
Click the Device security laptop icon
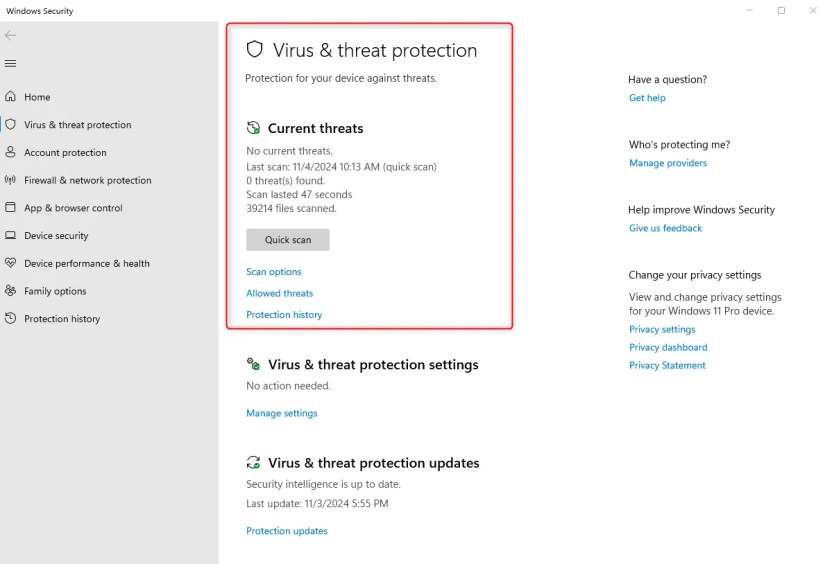coord(11,236)
